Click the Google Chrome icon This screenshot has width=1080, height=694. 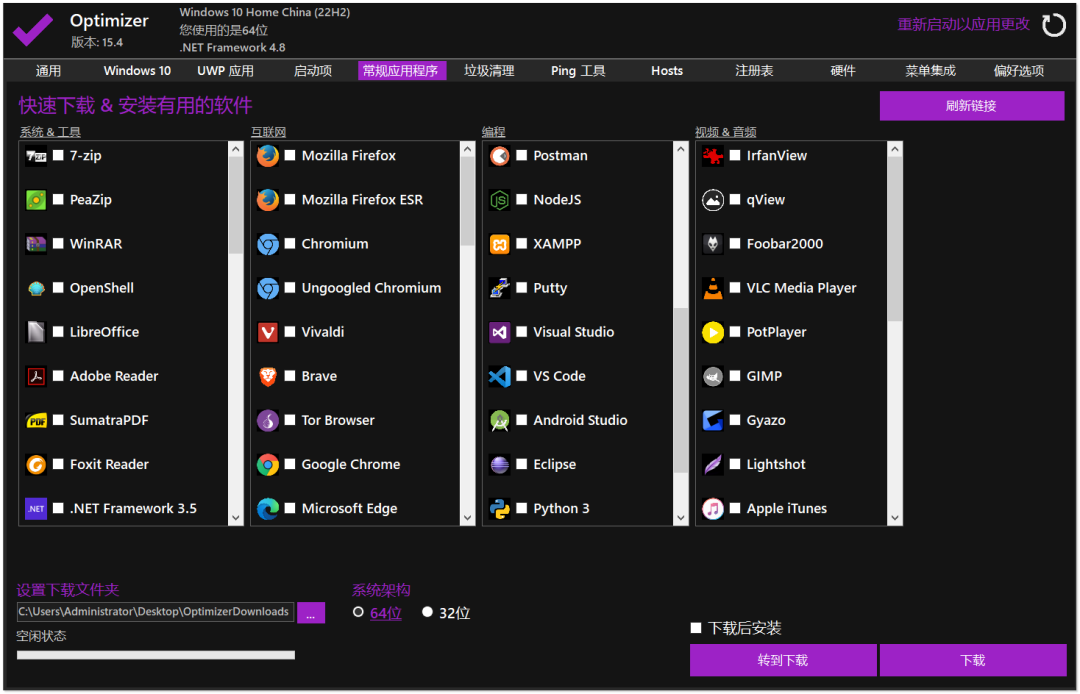(268, 465)
